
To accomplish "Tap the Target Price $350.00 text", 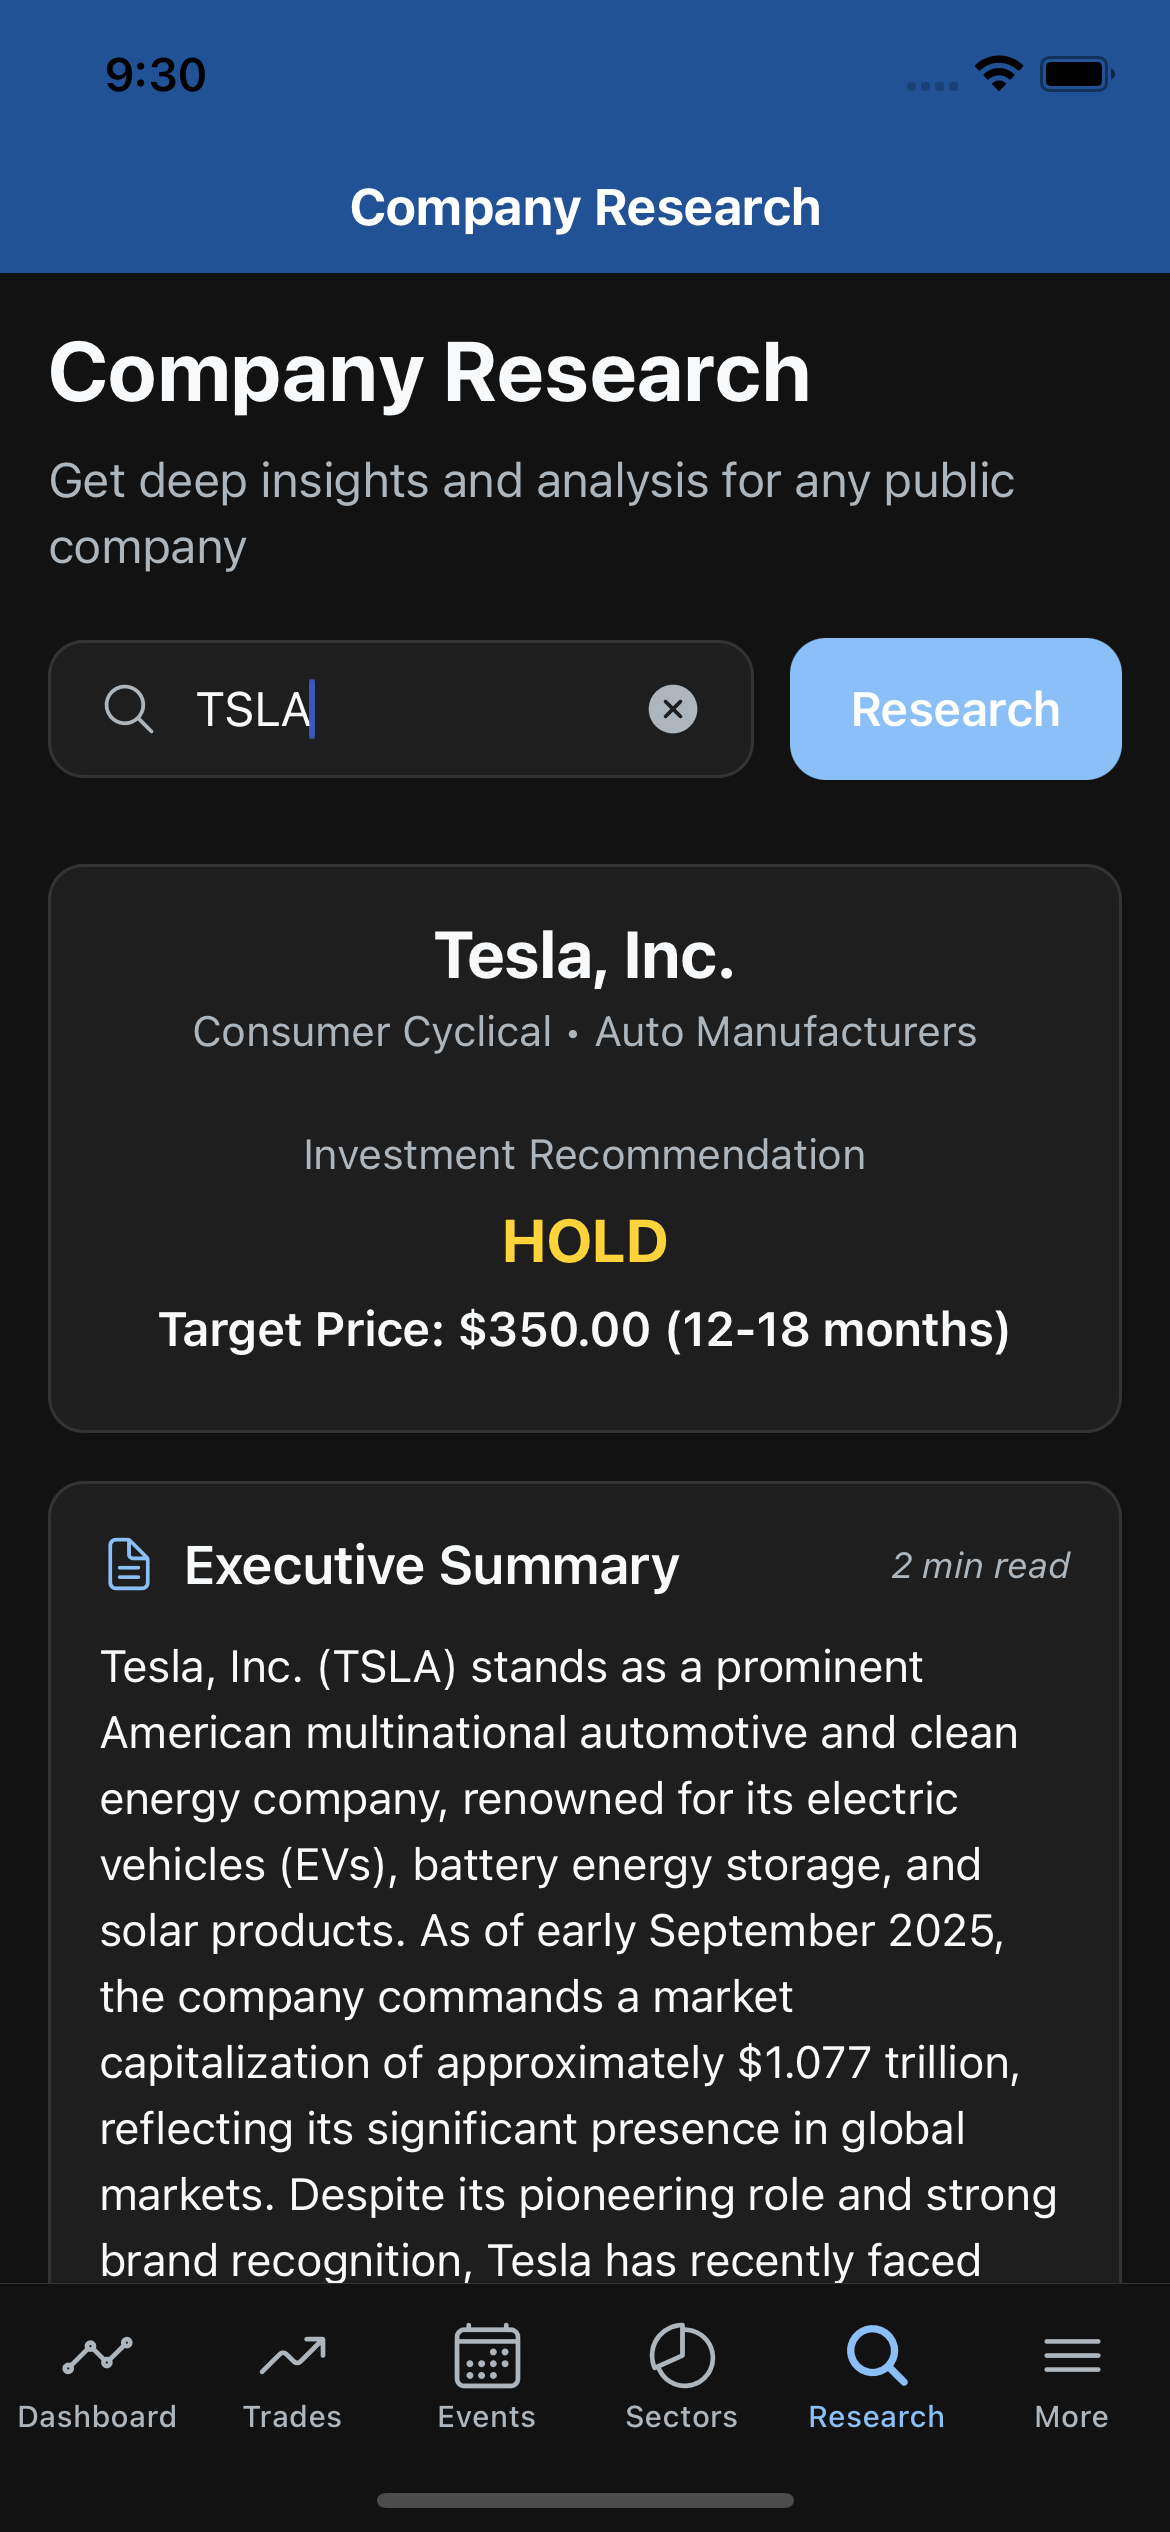I will click(x=585, y=1329).
